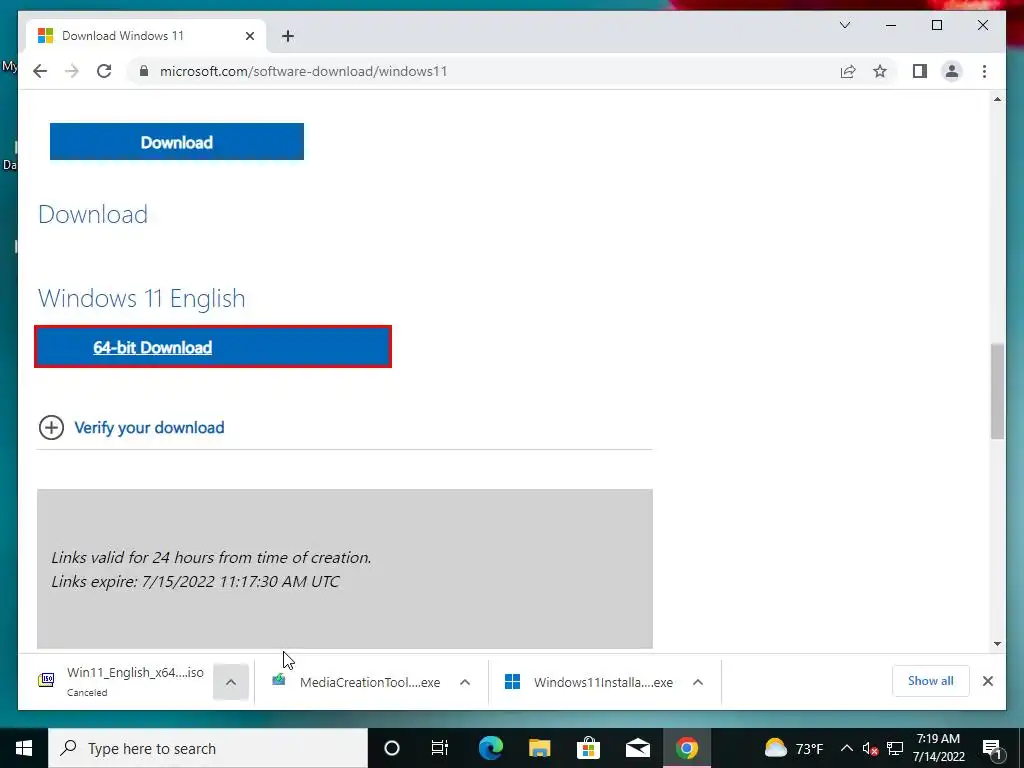Click the muted volume icon in the tray
The height and width of the screenshot is (768, 1024).
[870, 748]
